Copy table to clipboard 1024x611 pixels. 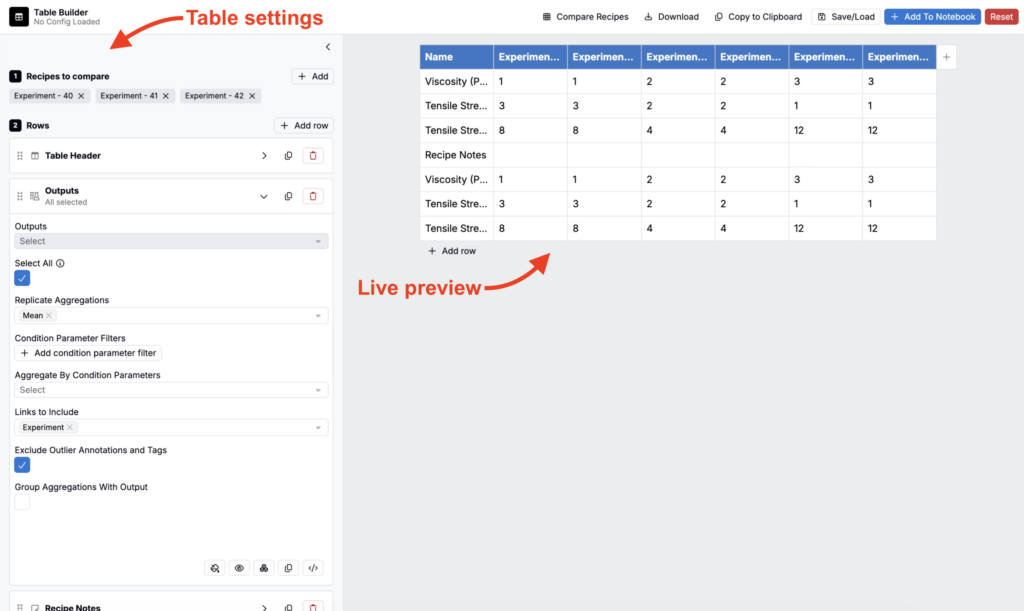758,17
